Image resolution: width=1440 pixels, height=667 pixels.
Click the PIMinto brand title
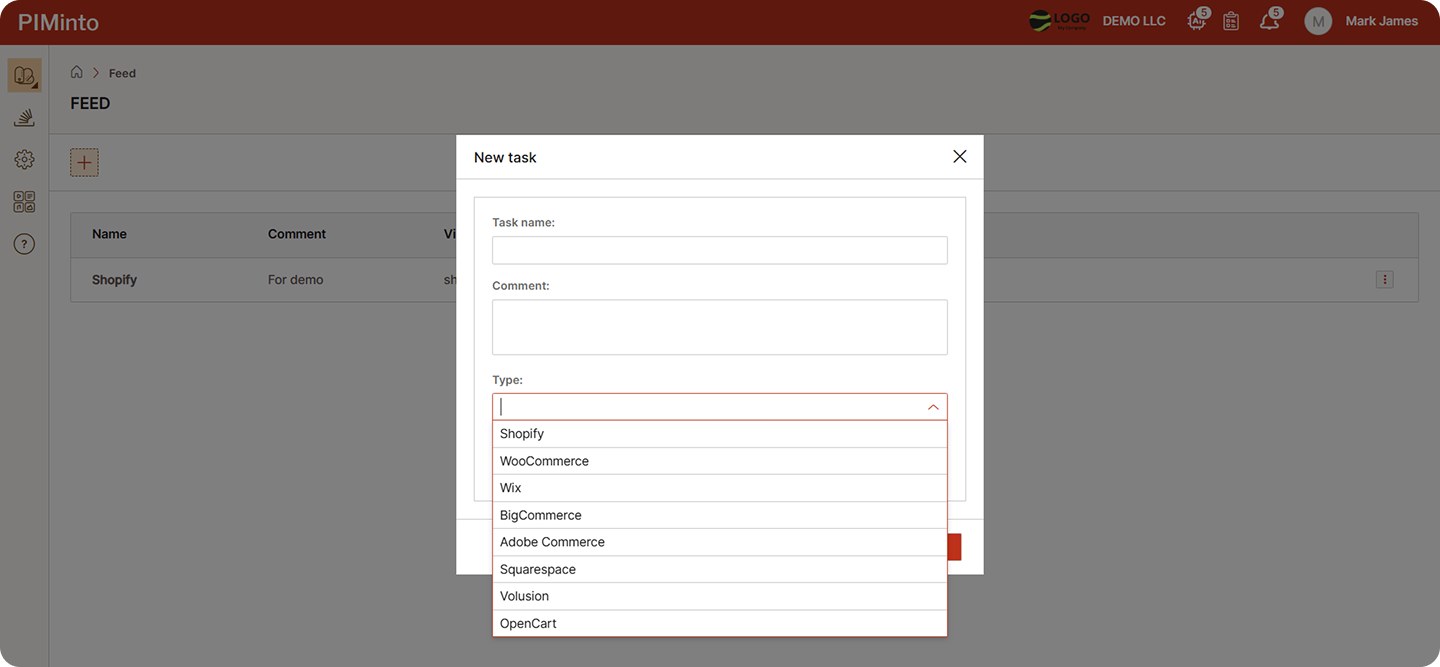tap(59, 22)
